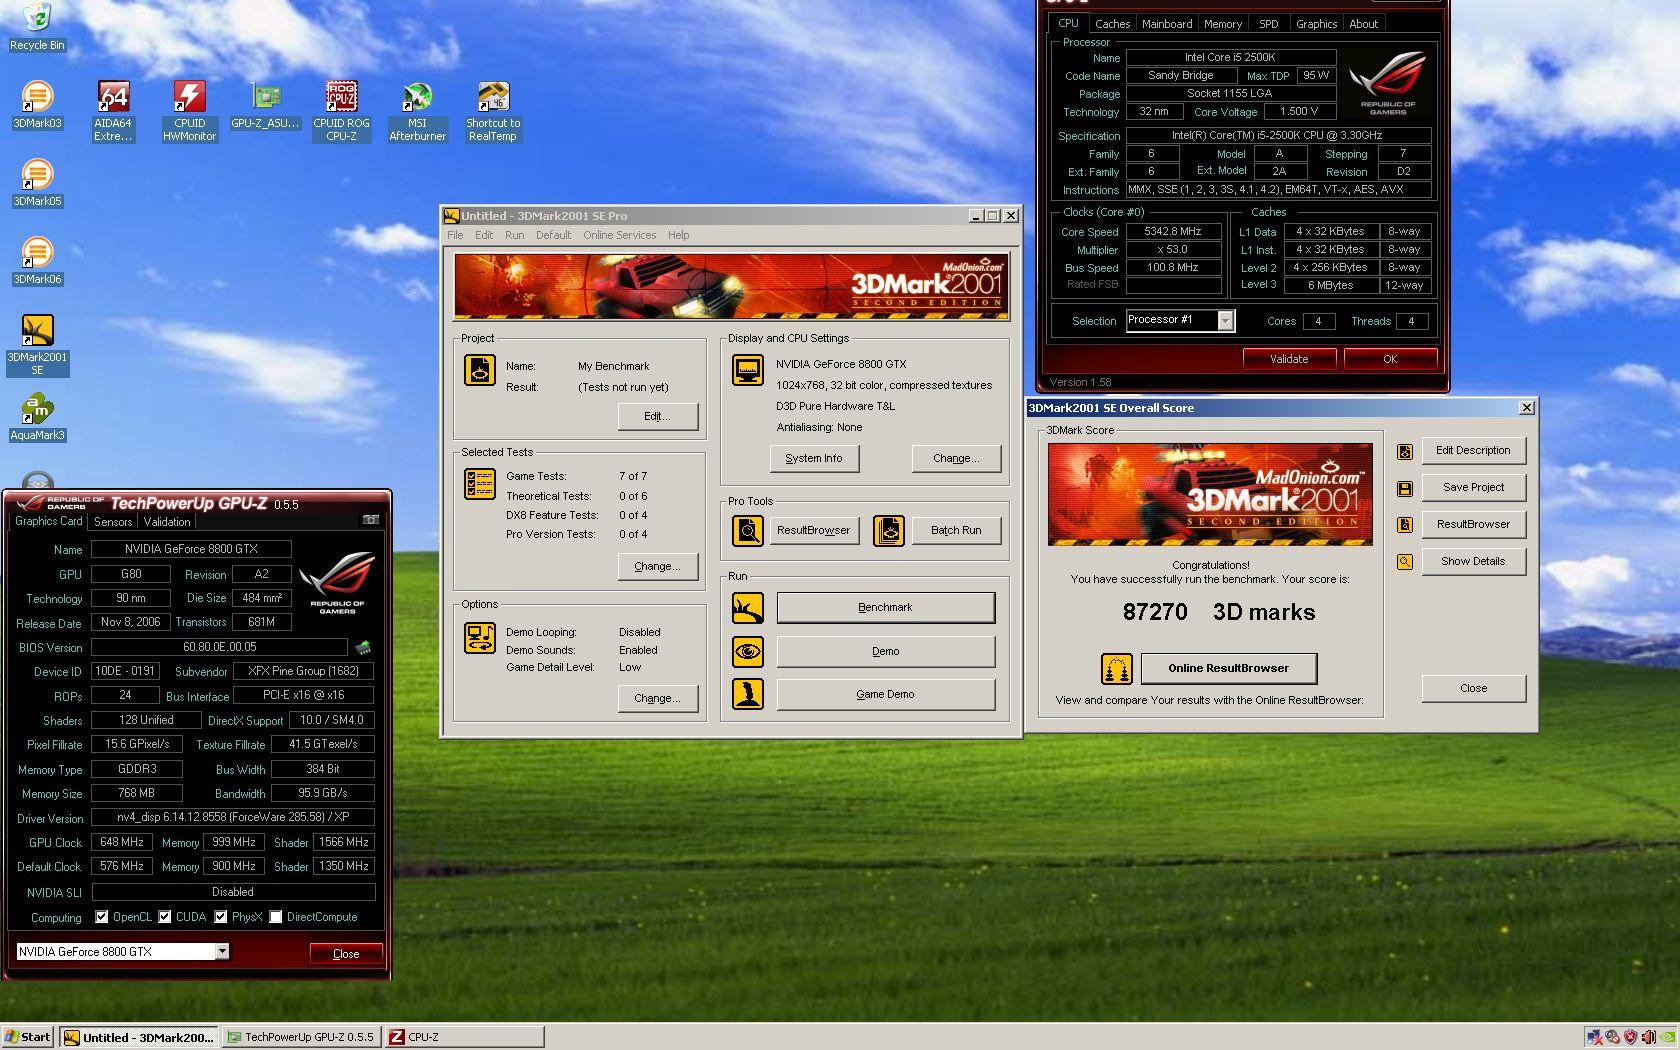
Task: Open AIDA64 Extreme desktop shortcut
Action: coord(113,111)
